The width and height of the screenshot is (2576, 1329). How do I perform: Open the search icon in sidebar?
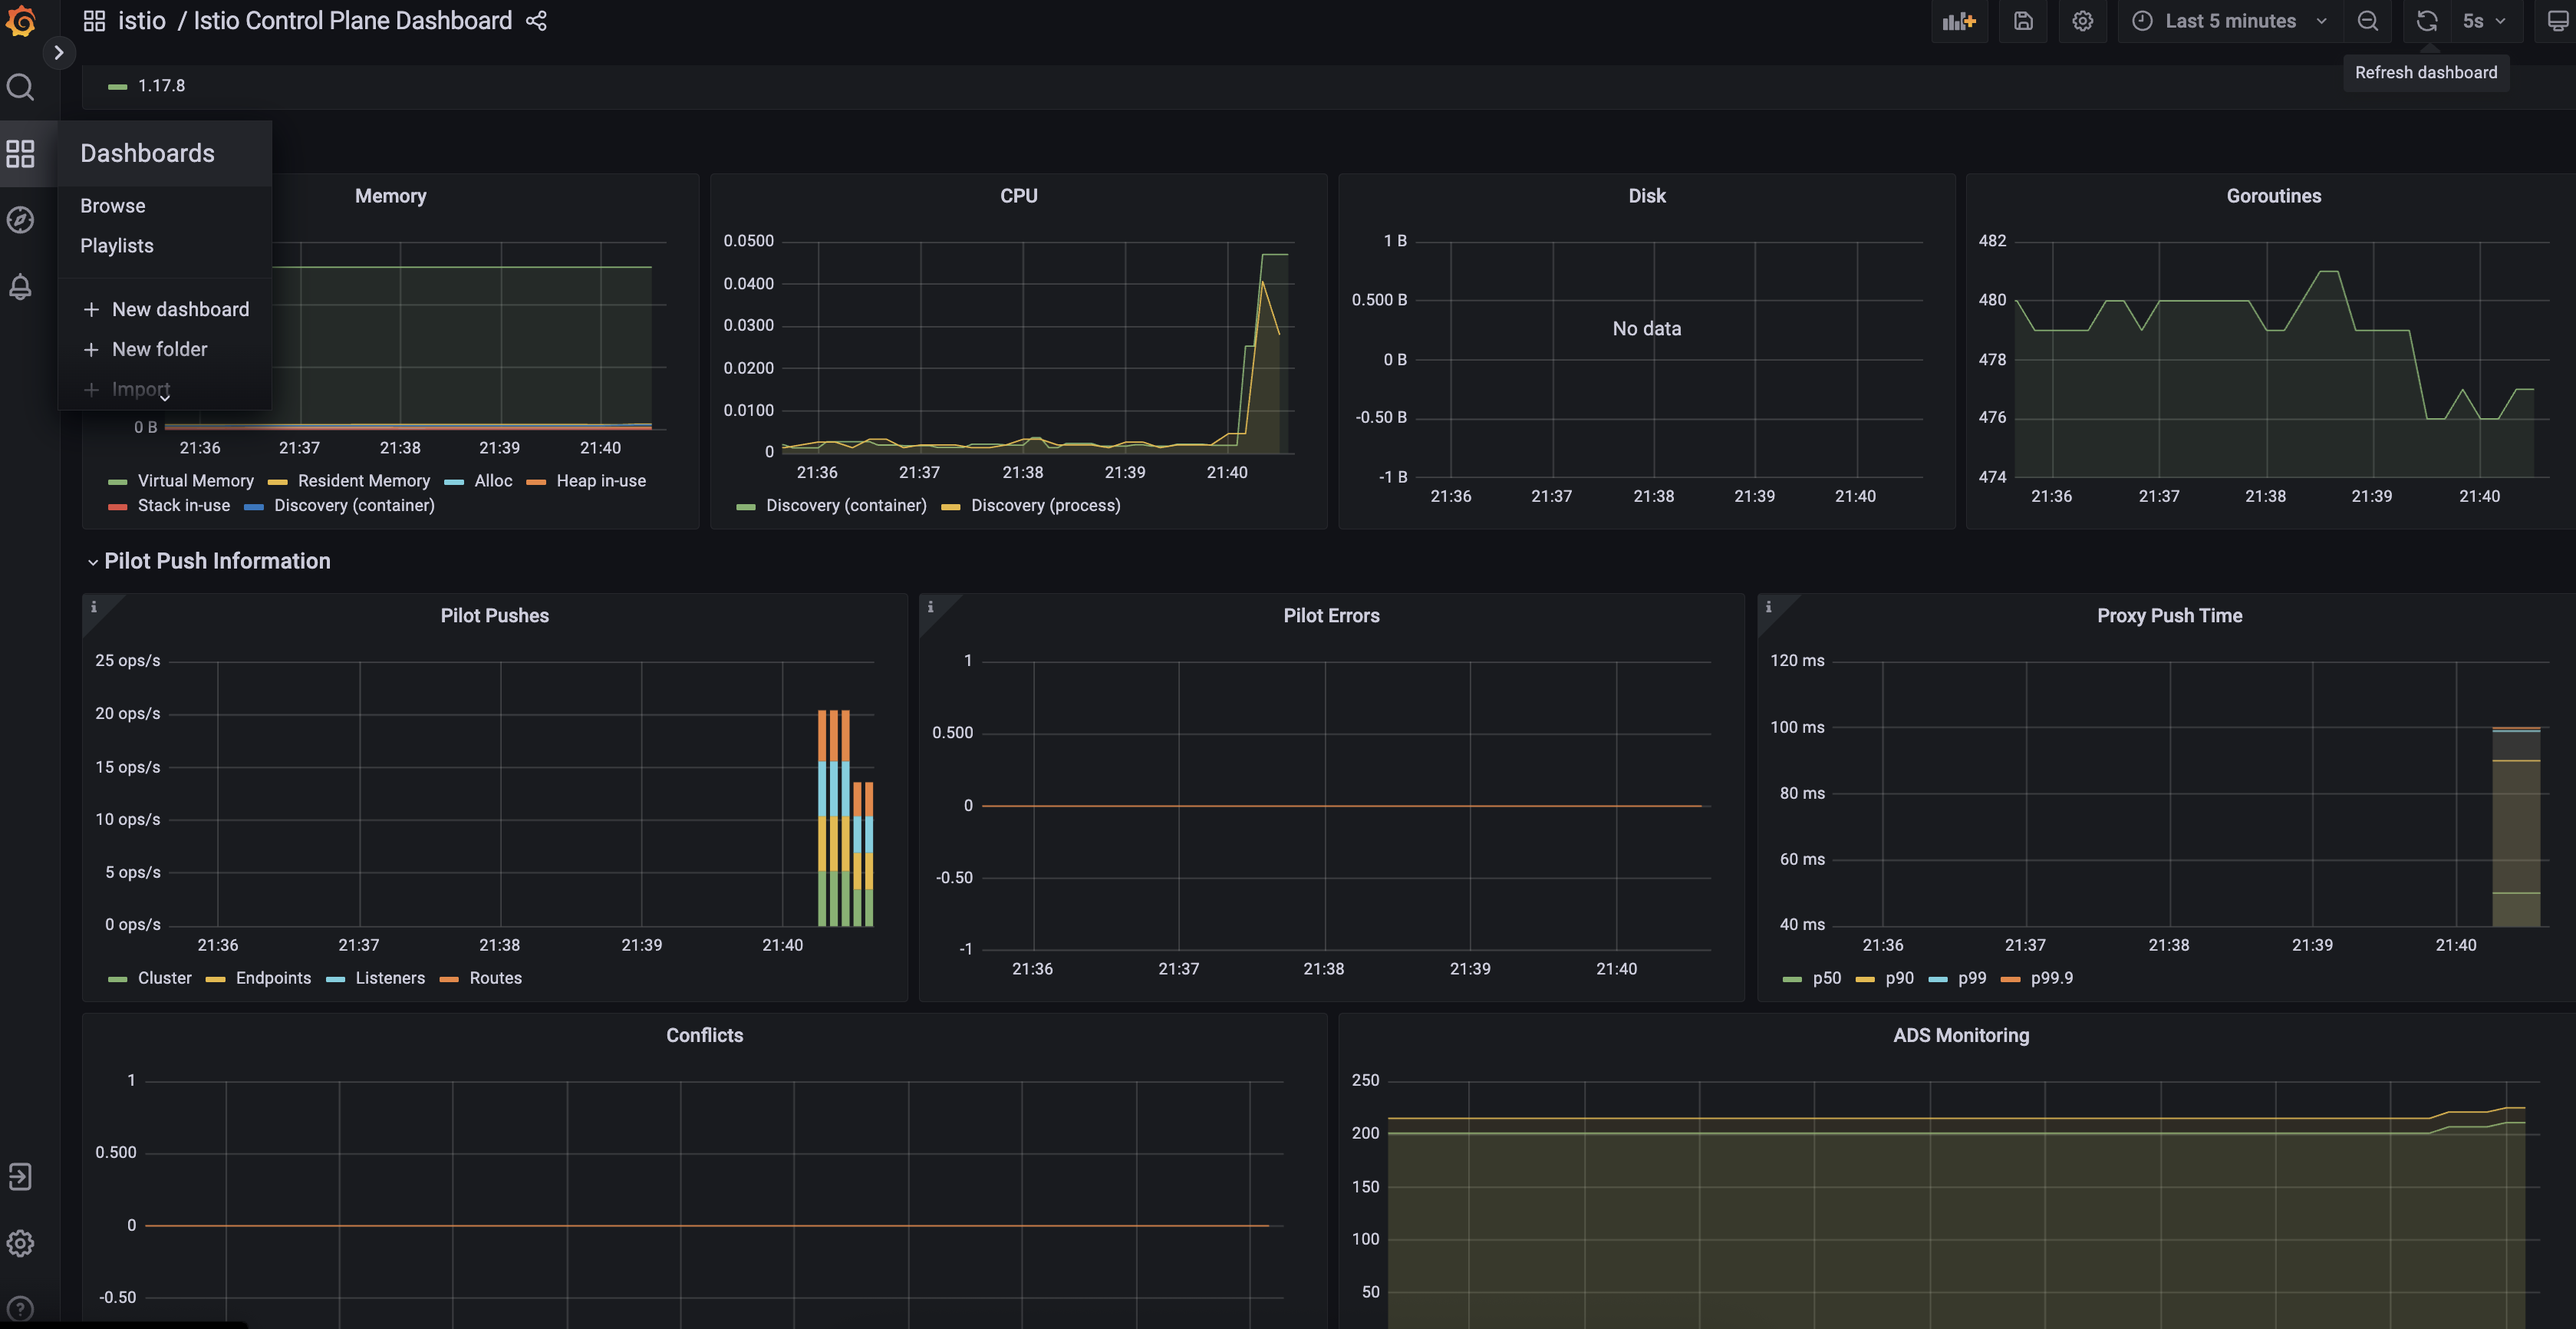point(21,87)
